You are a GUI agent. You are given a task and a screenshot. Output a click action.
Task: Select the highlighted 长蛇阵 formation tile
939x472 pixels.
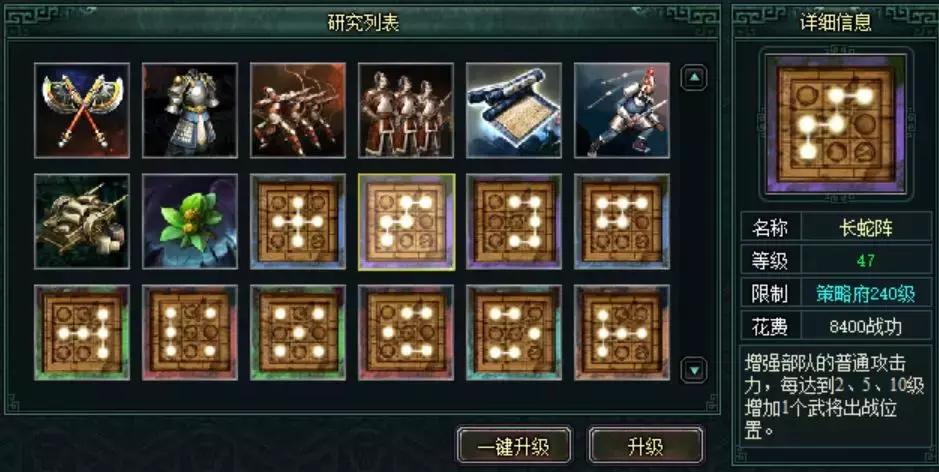coord(406,222)
